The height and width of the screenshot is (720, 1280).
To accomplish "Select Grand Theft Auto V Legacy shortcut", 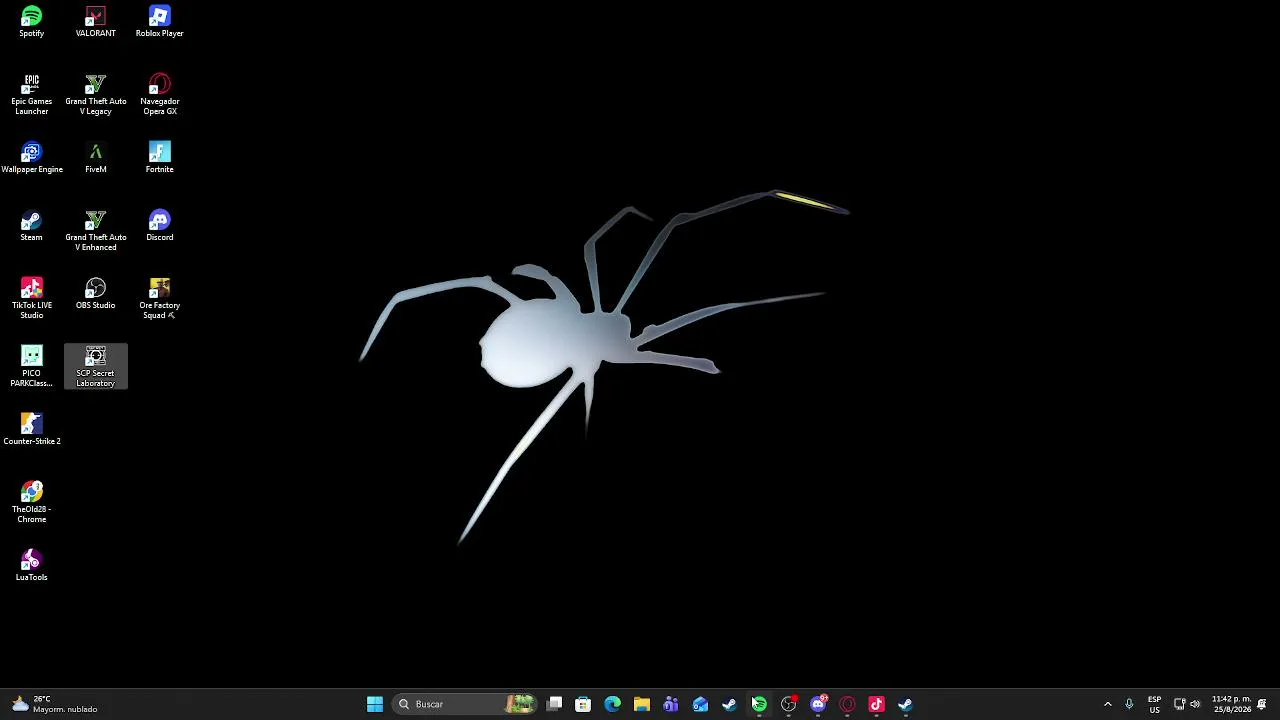I will [x=95, y=94].
